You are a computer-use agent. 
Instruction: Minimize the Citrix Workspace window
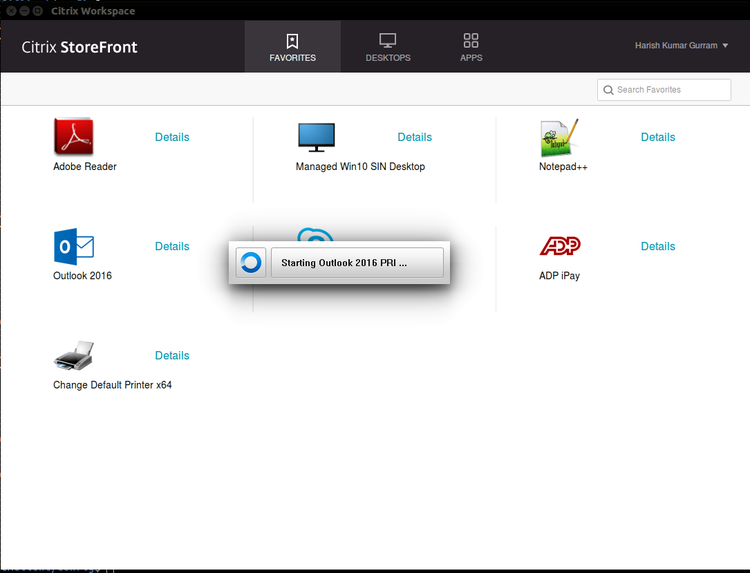tap(24, 11)
